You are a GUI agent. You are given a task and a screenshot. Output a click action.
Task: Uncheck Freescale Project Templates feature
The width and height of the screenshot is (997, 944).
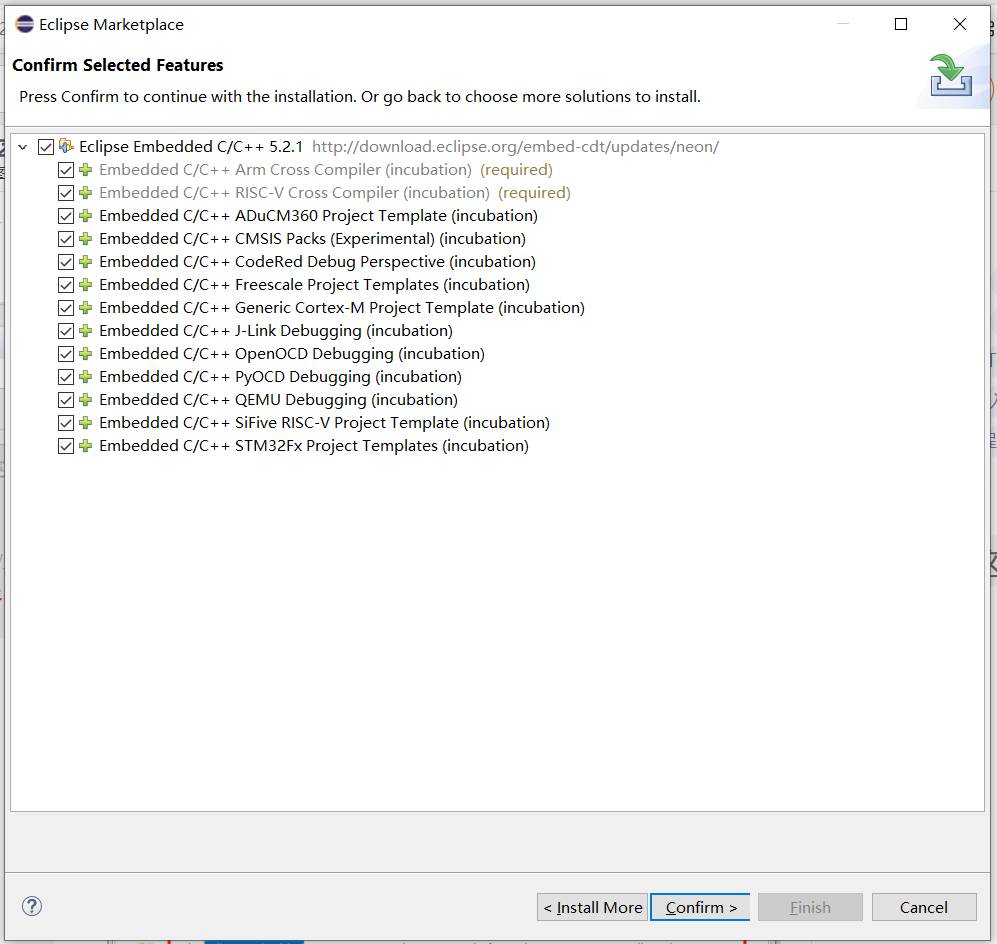[65, 285]
